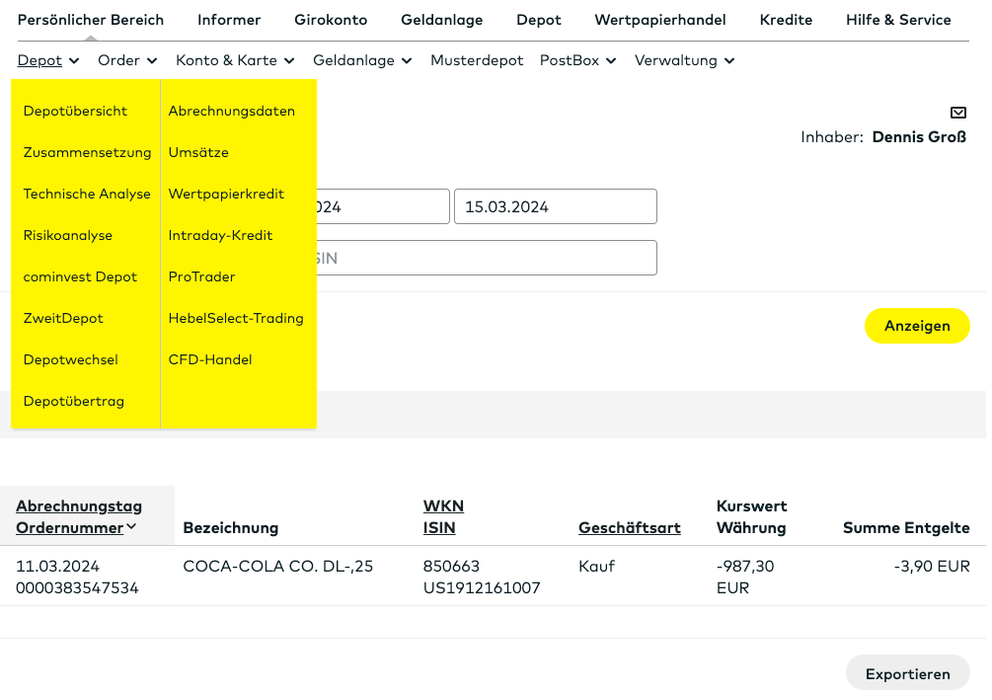Go to the Hilfe & Service section

click(898, 19)
